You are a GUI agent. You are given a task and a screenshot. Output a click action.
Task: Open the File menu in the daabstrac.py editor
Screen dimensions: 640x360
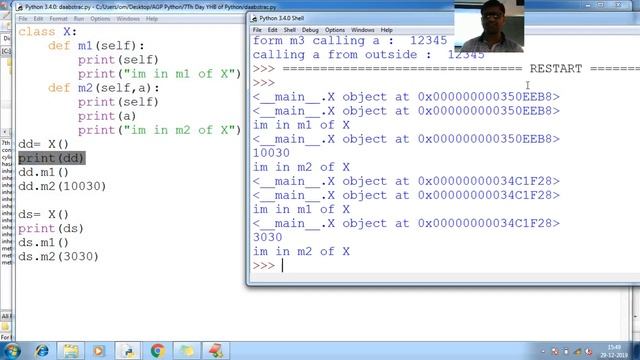(x=23, y=19)
